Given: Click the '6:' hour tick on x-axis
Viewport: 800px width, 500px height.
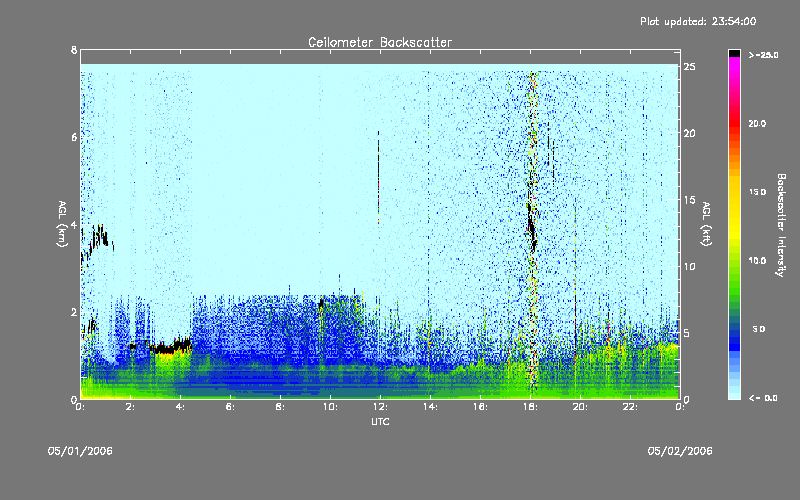Looking at the screenshot, I should [230, 407].
